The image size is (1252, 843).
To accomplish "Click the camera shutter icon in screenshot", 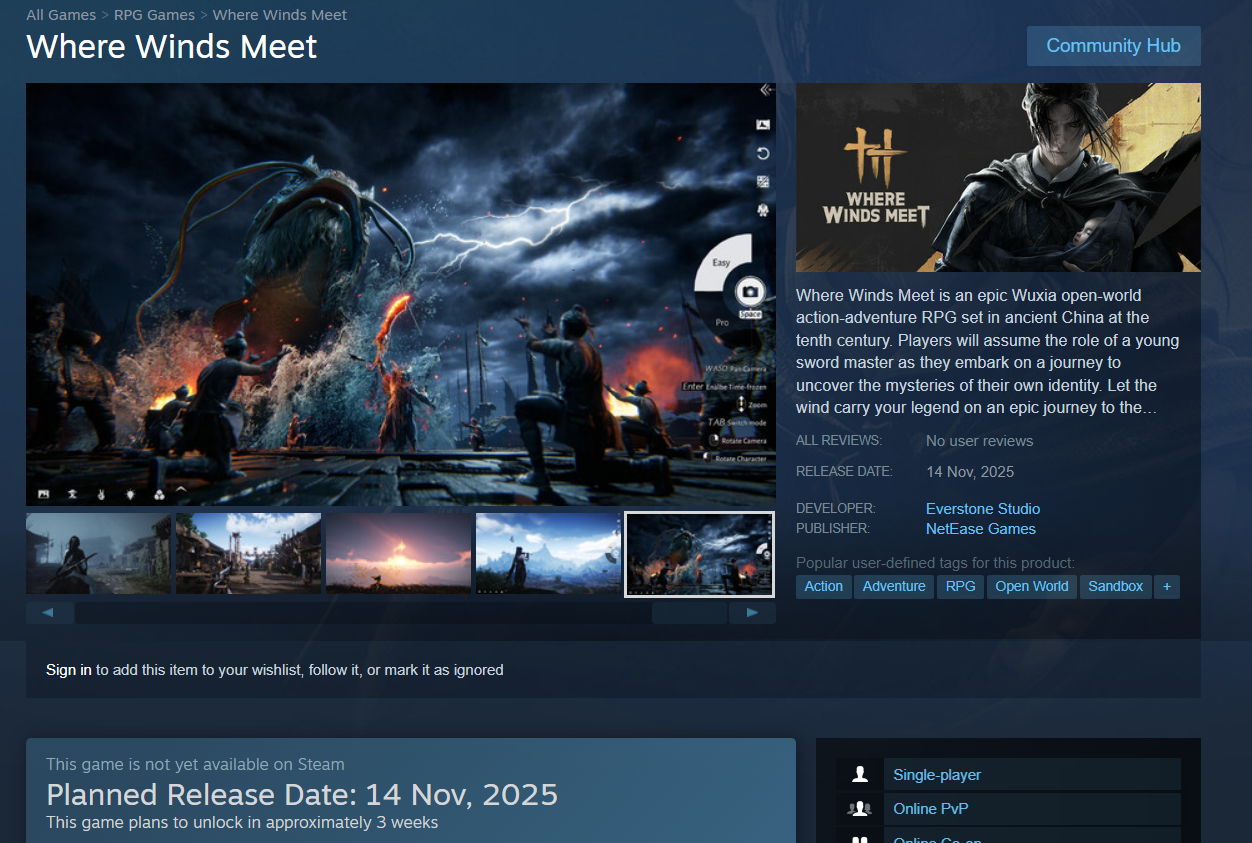I will coord(750,292).
